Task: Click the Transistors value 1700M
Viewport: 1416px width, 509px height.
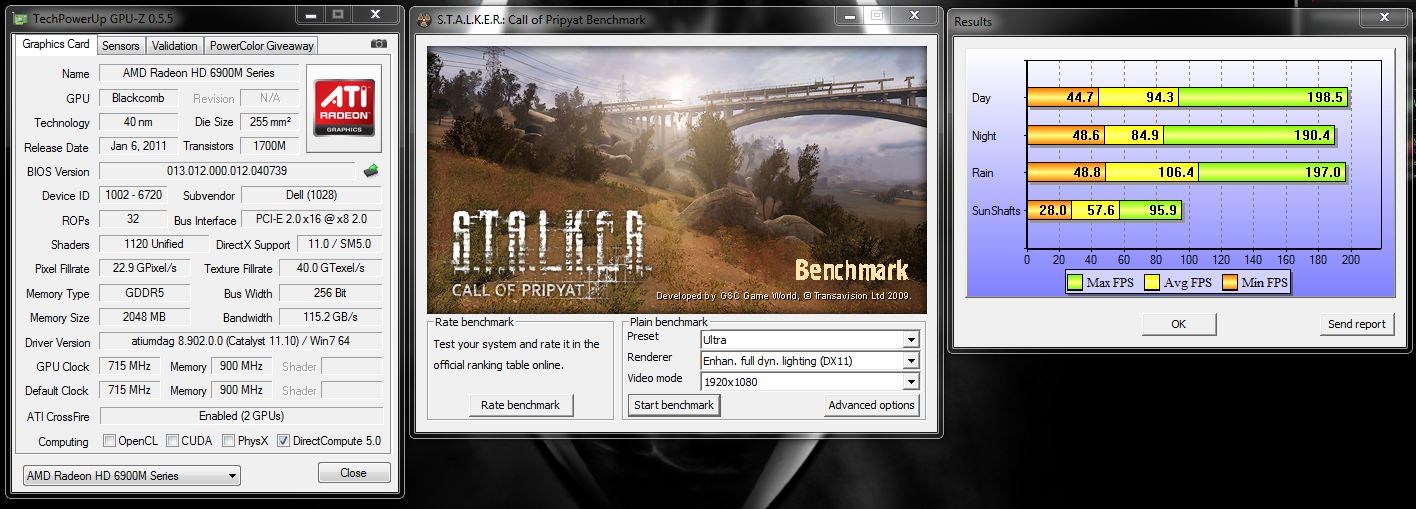Action: [x=270, y=146]
